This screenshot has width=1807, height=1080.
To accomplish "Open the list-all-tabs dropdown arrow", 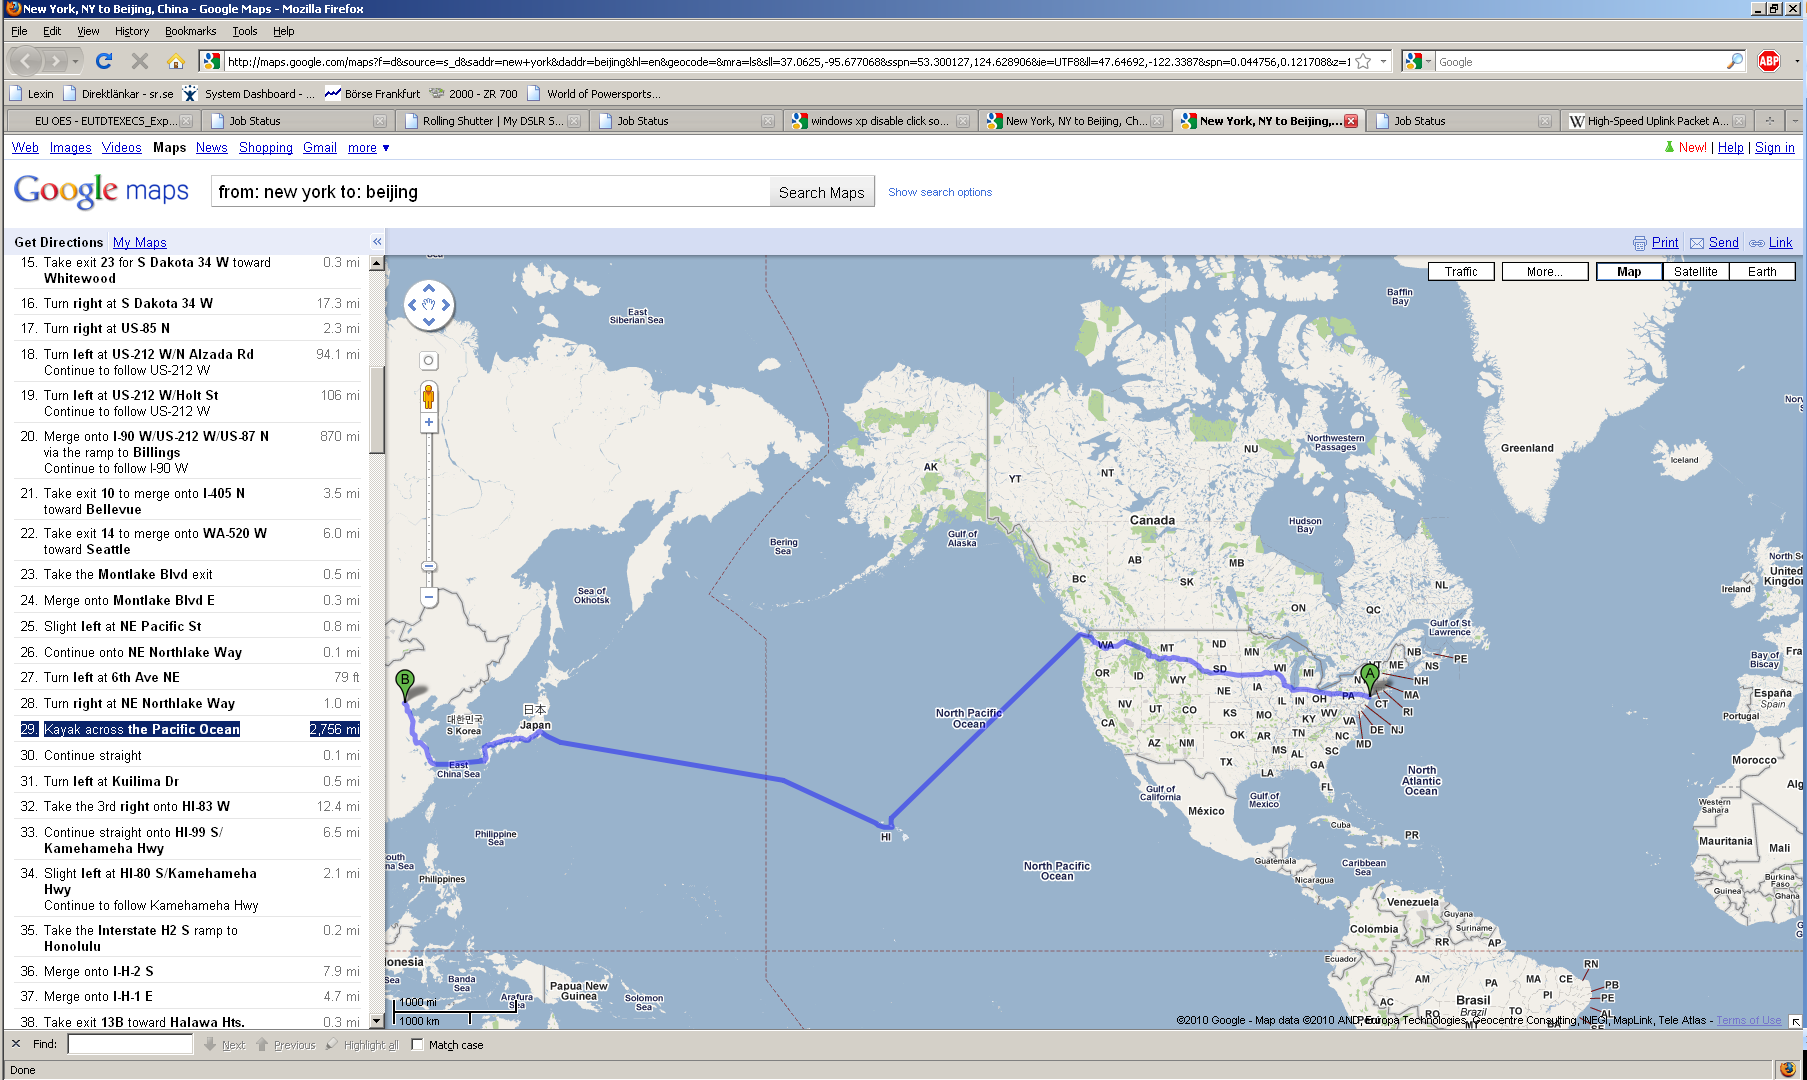I will click(1795, 121).
